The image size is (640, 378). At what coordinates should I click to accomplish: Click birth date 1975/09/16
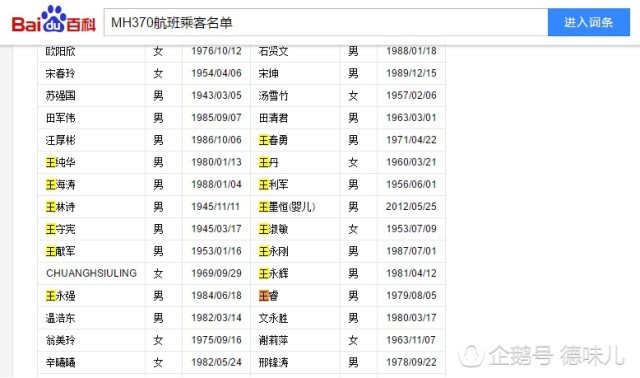pyautogui.click(x=216, y=340)
